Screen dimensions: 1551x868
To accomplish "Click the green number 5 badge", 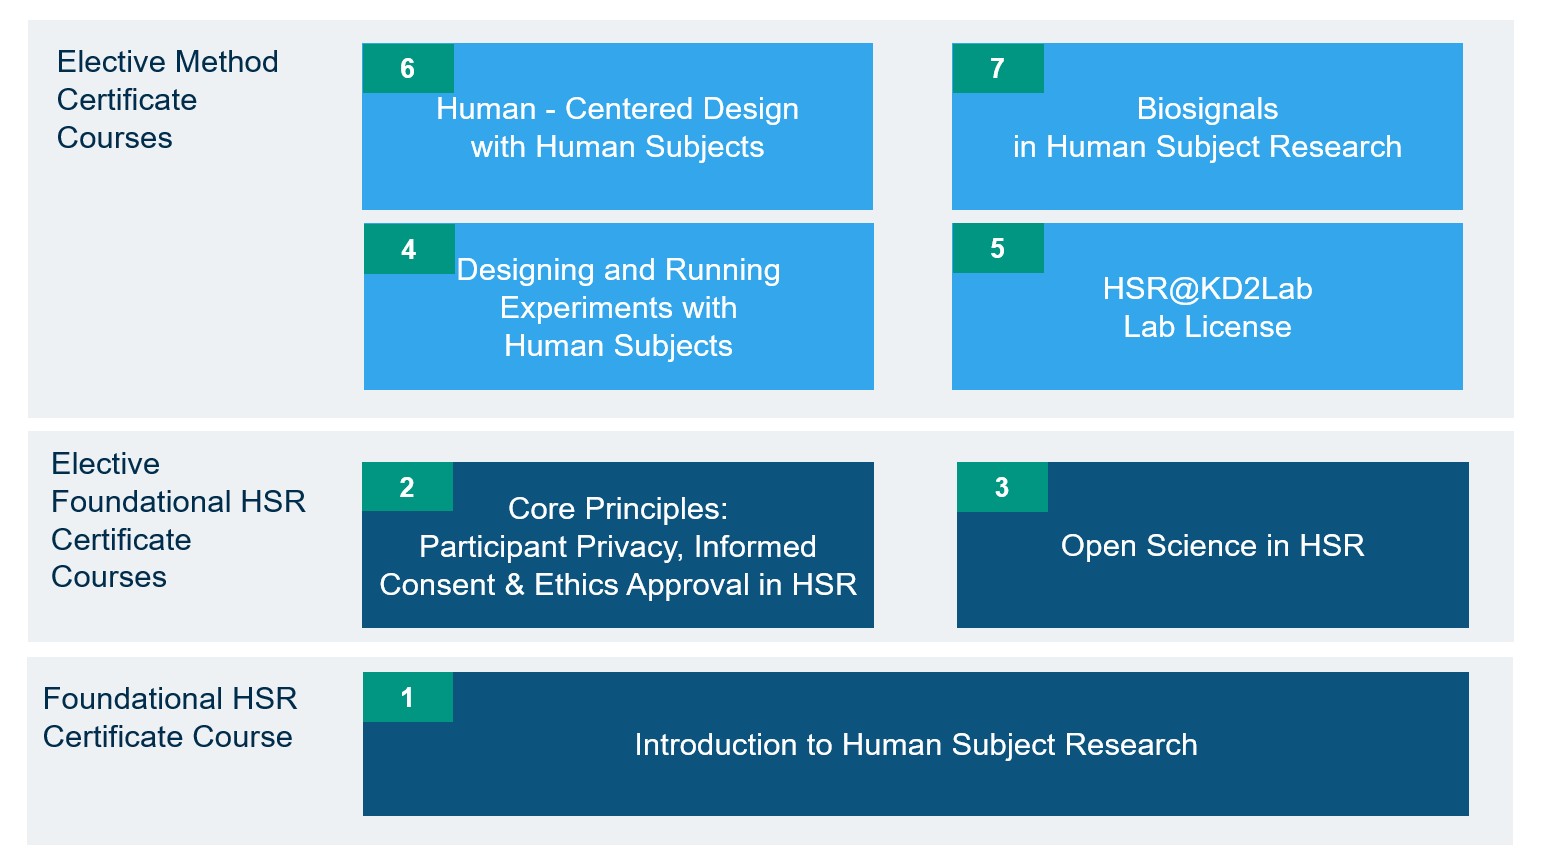I will point(997,248).
